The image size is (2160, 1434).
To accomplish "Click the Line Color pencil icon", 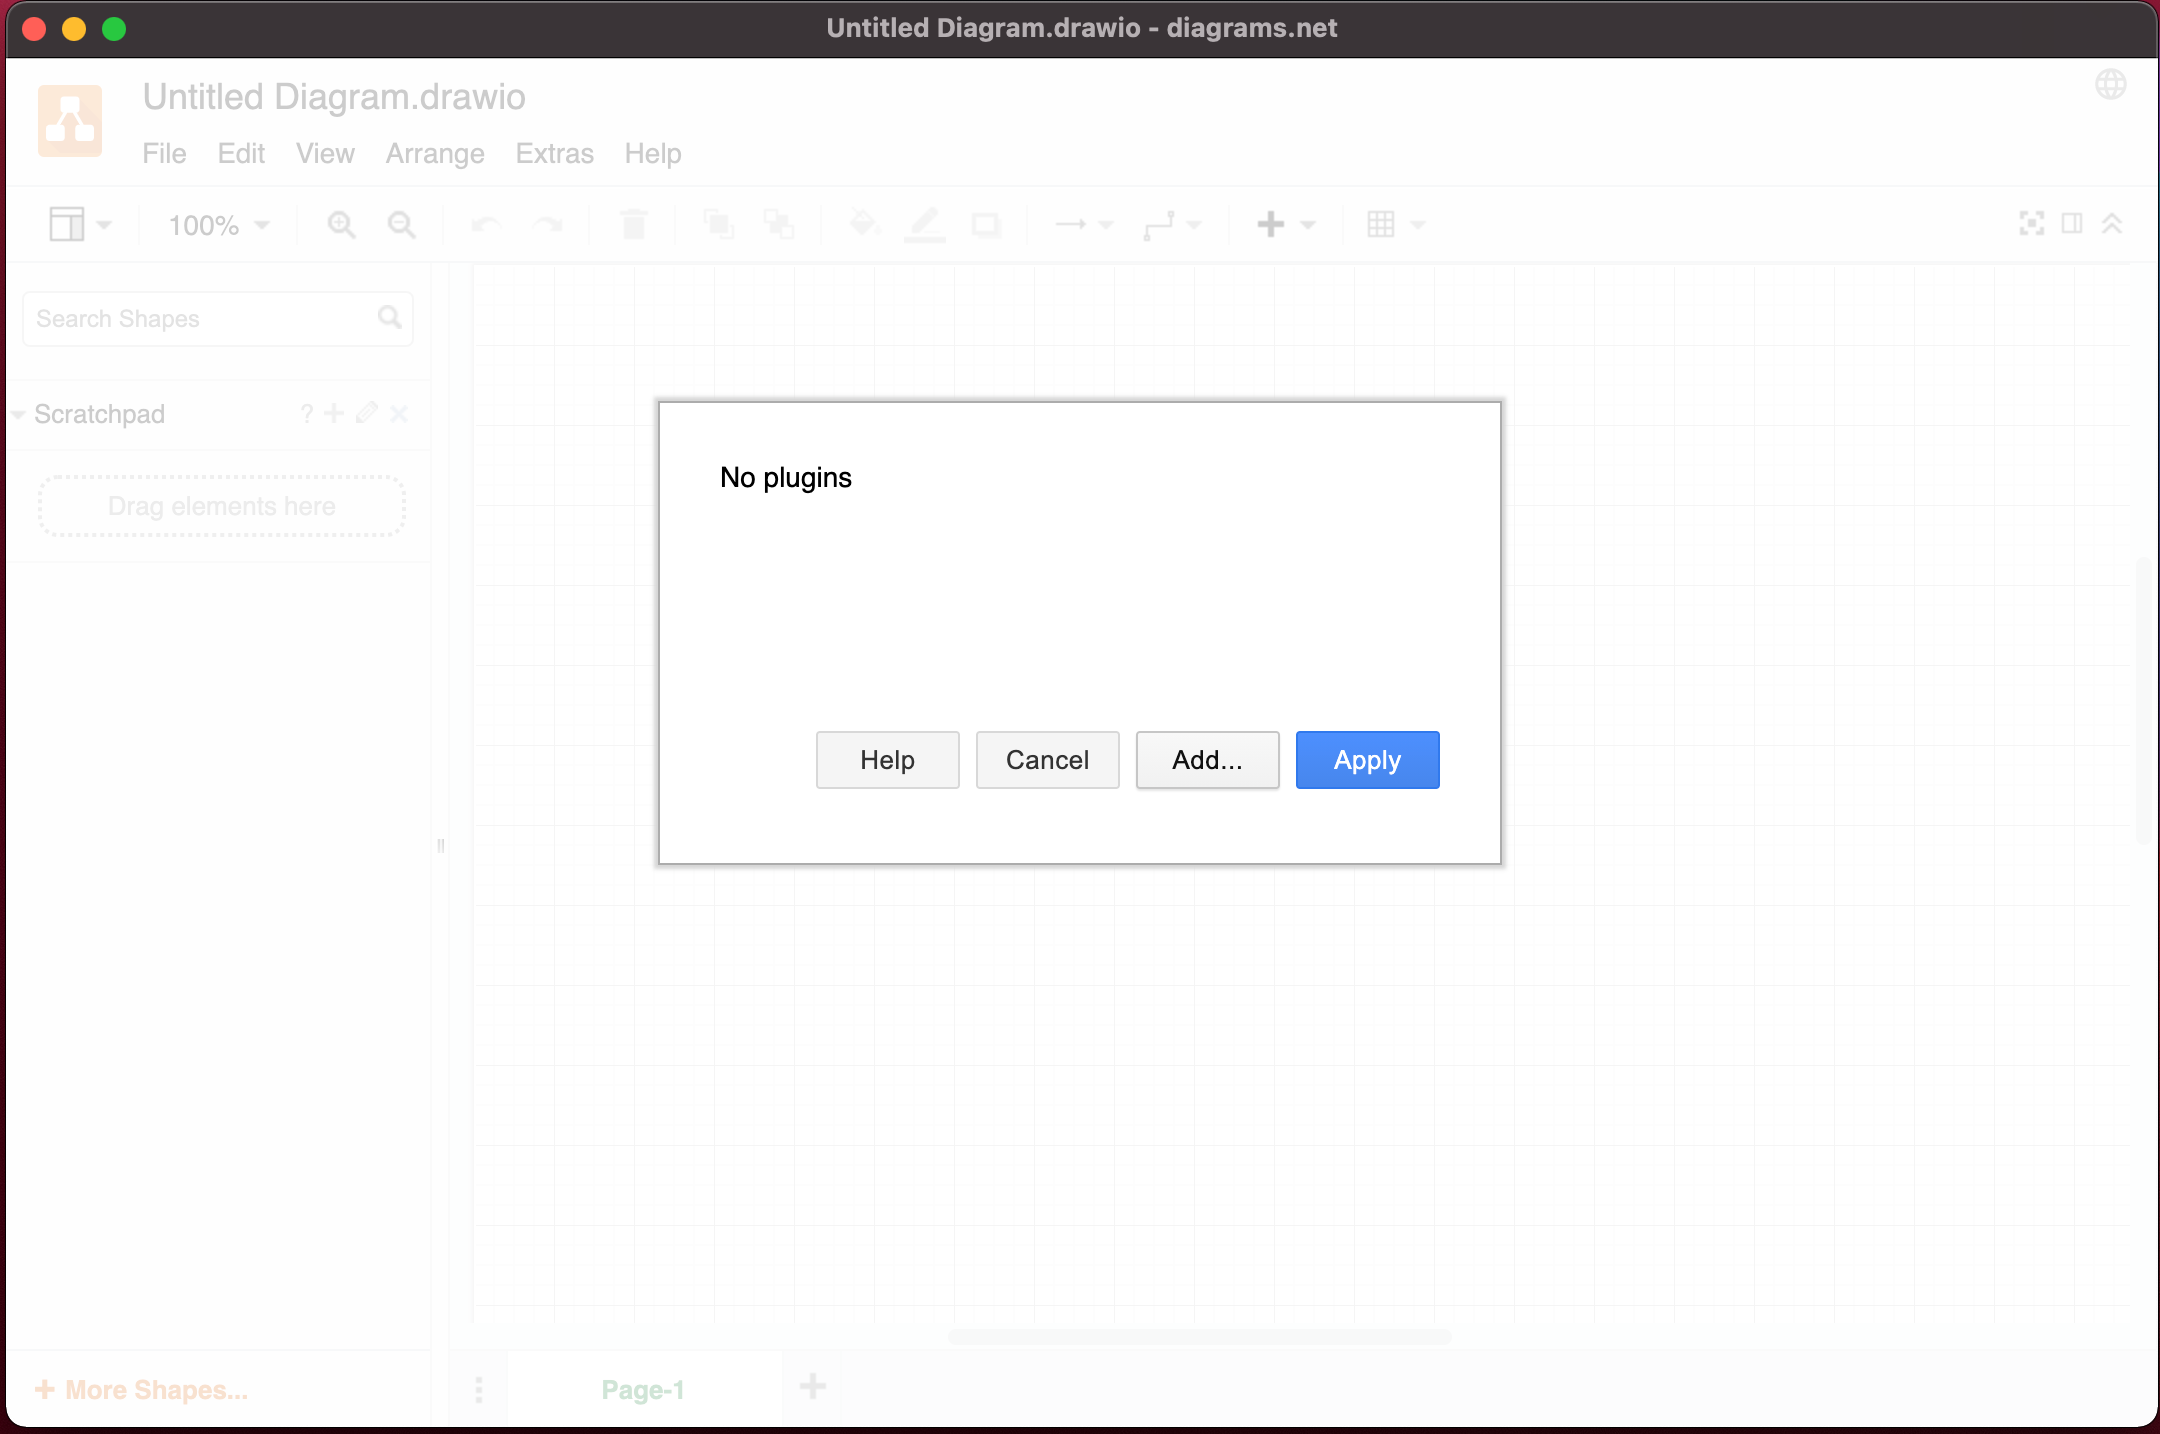I will point(924,225).
